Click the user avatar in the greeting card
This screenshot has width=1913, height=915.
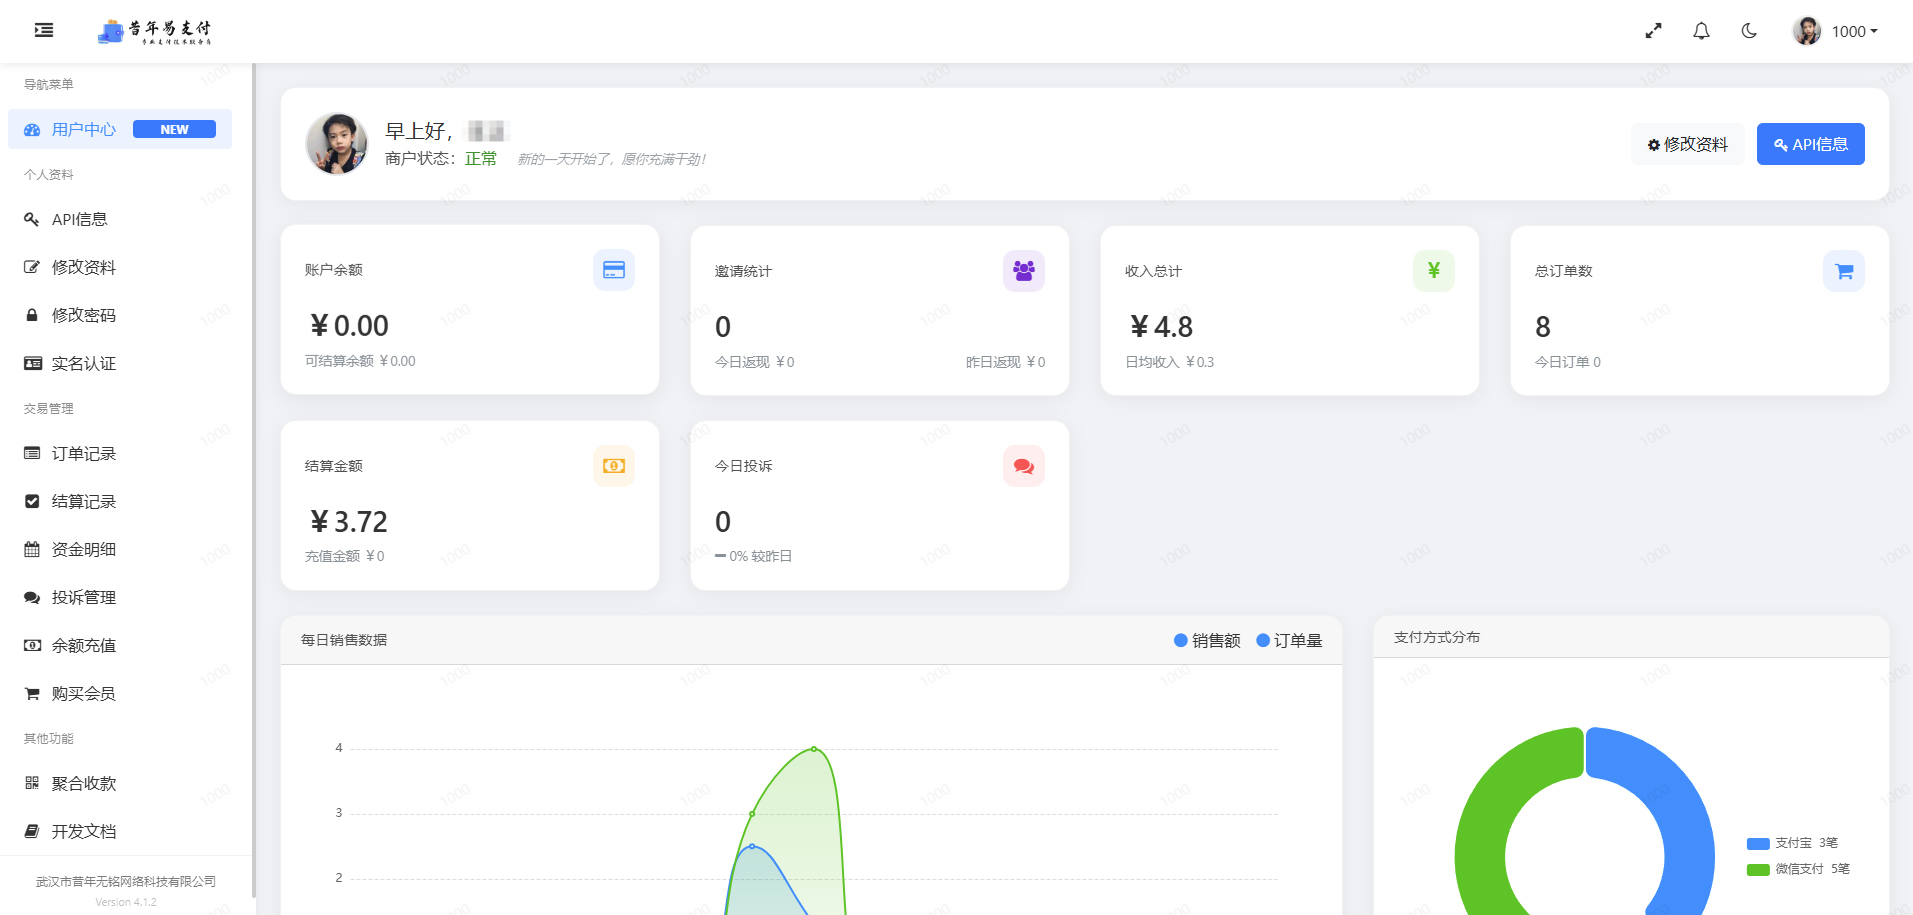[337, 144]
